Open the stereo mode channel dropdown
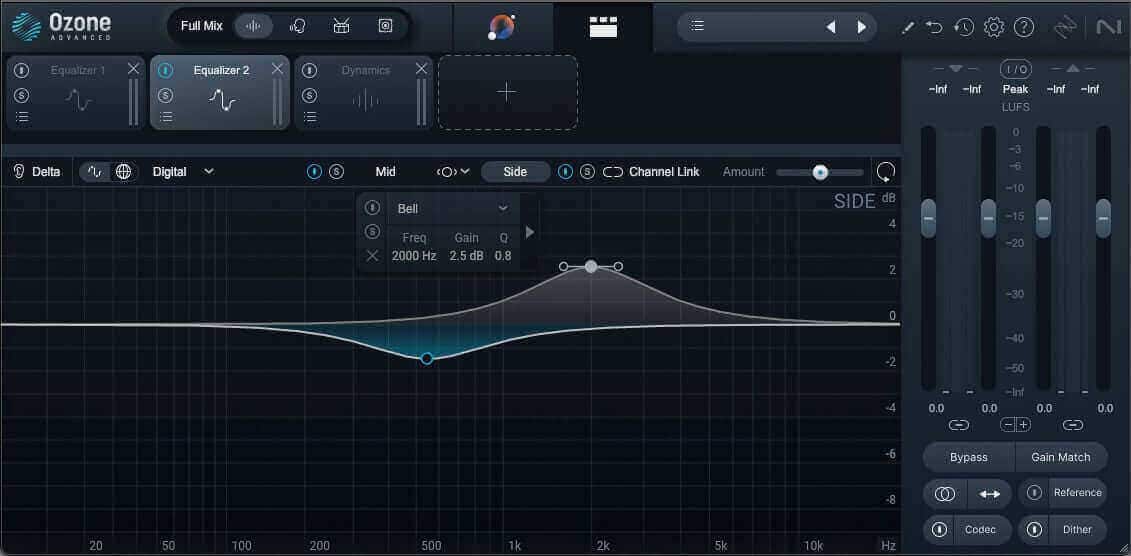1131x556 pixels. coord(453,172)
